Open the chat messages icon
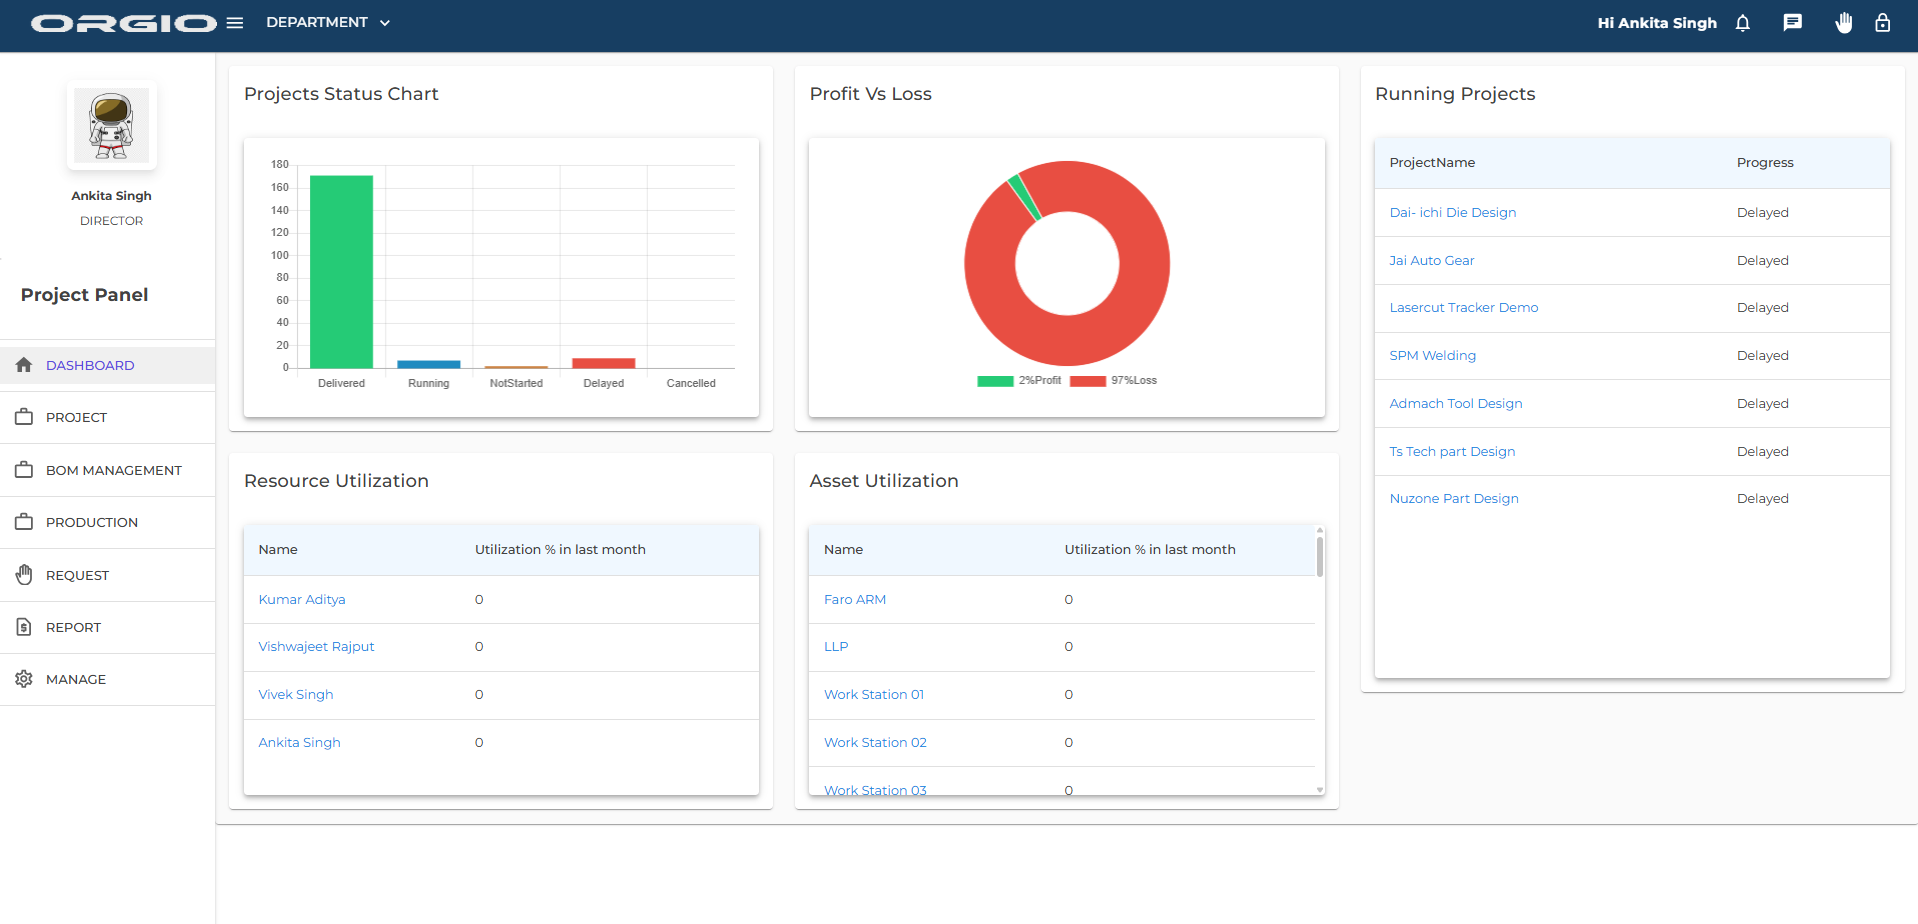Image resolution: width=1918 pixels, height=924 pixels. click(1792, 23)
